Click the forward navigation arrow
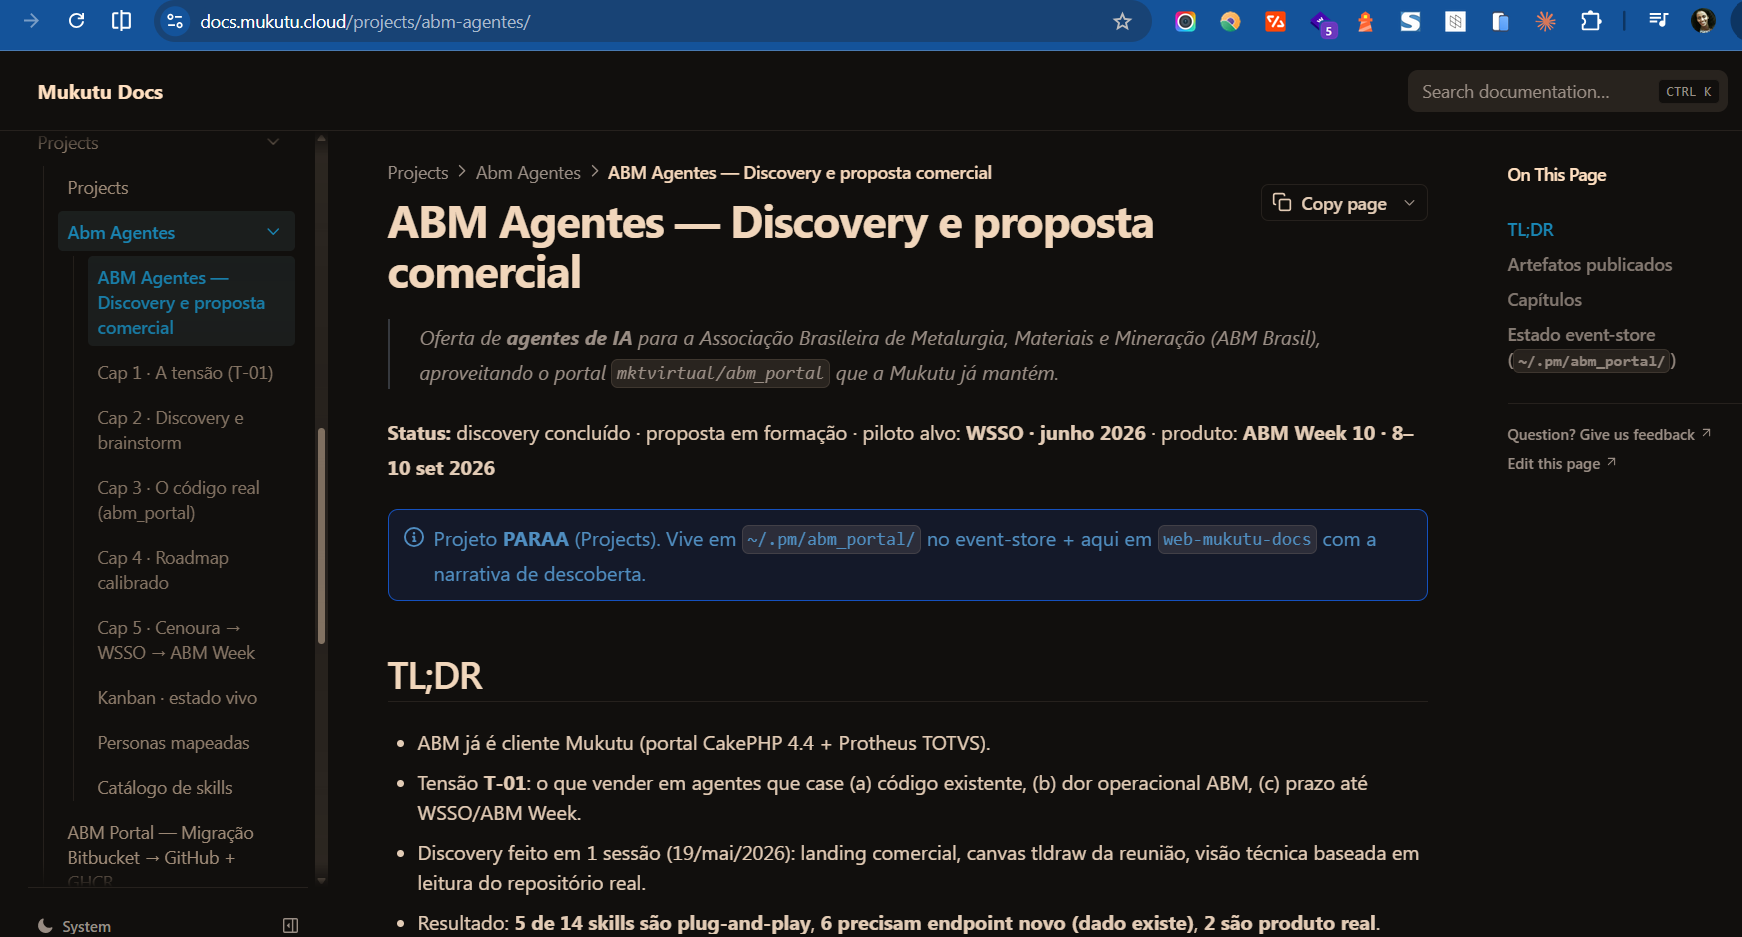This screenshot has width=1742, height=937. [31, 21]
